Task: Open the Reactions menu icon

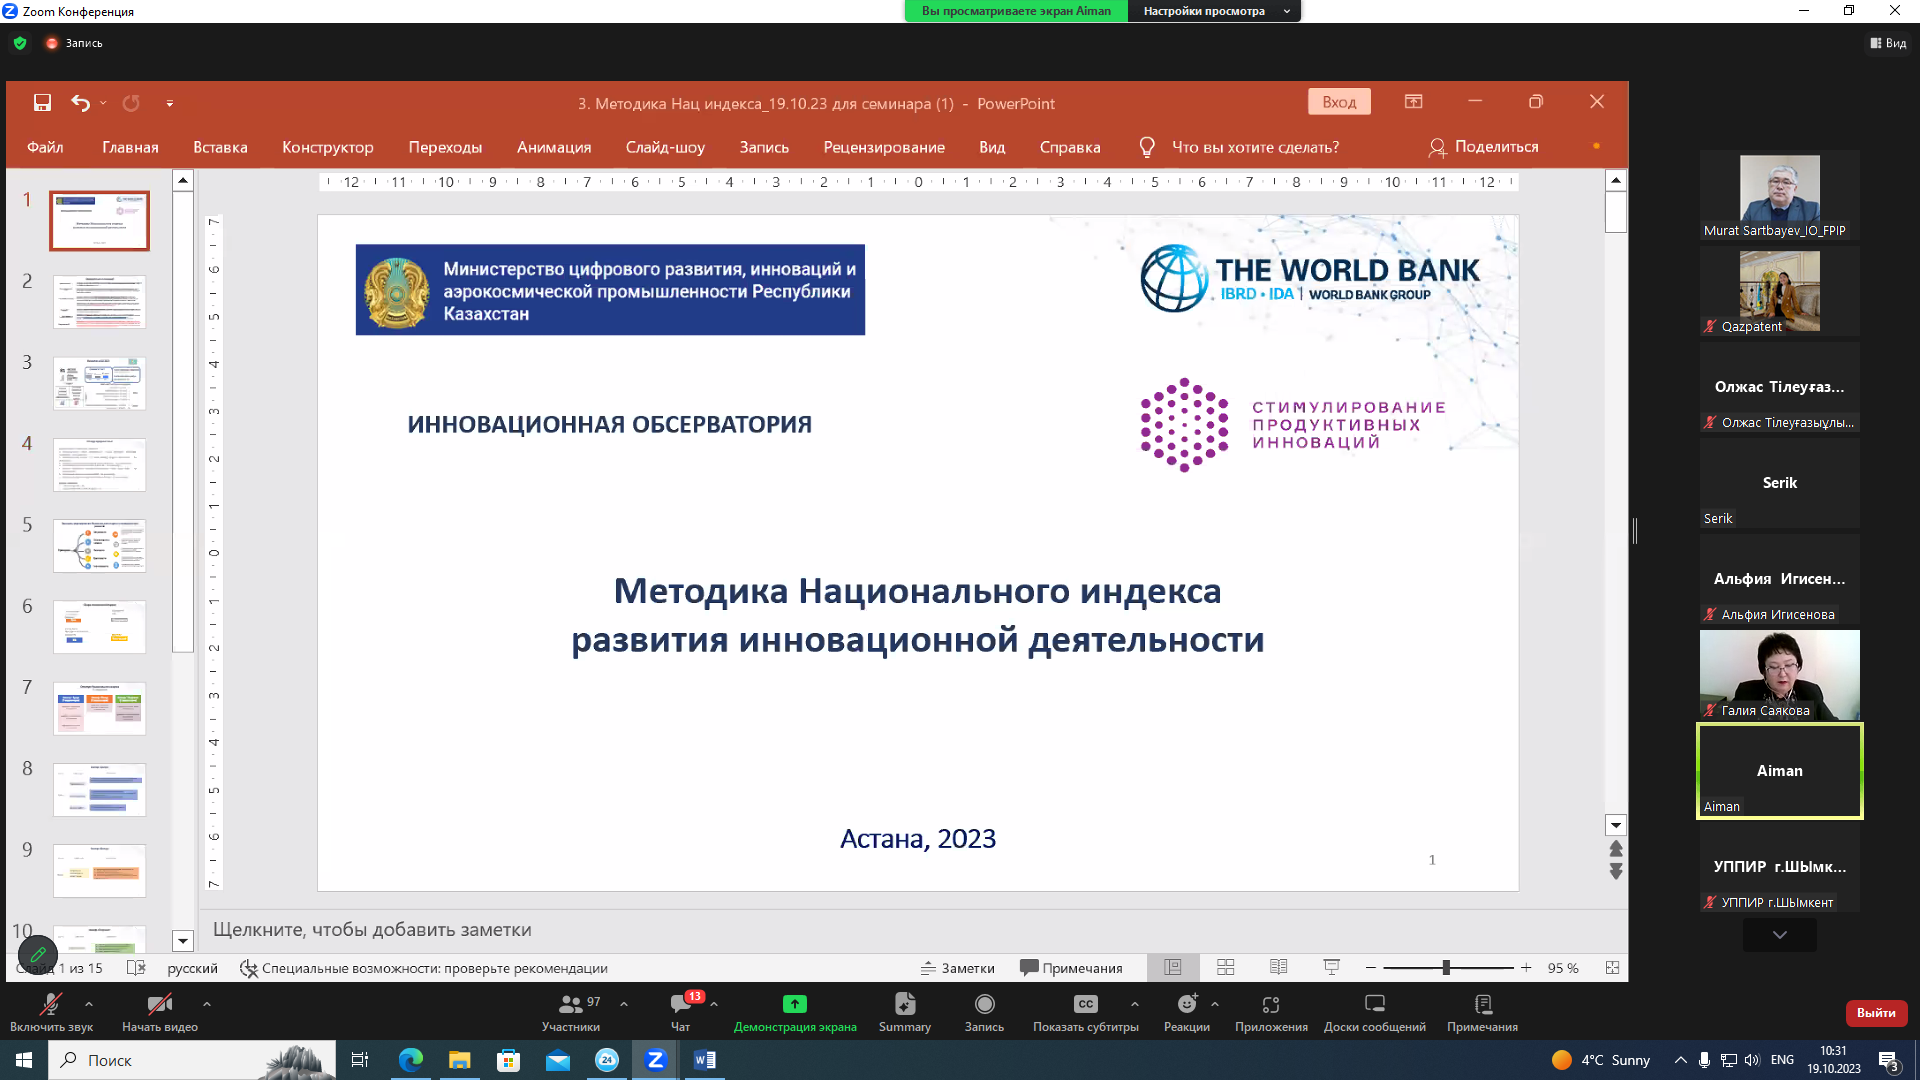Action: click(x=1187, y=1004)
